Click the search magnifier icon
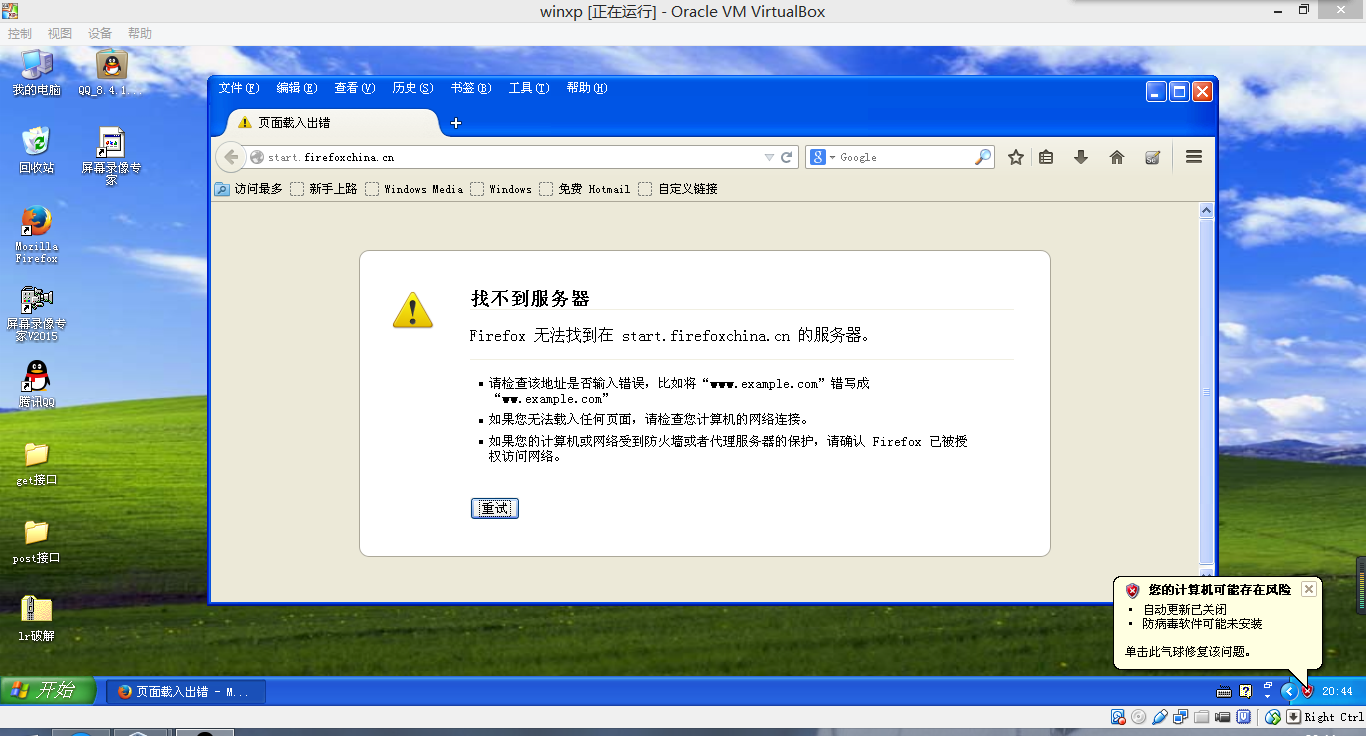 (983, 157)
